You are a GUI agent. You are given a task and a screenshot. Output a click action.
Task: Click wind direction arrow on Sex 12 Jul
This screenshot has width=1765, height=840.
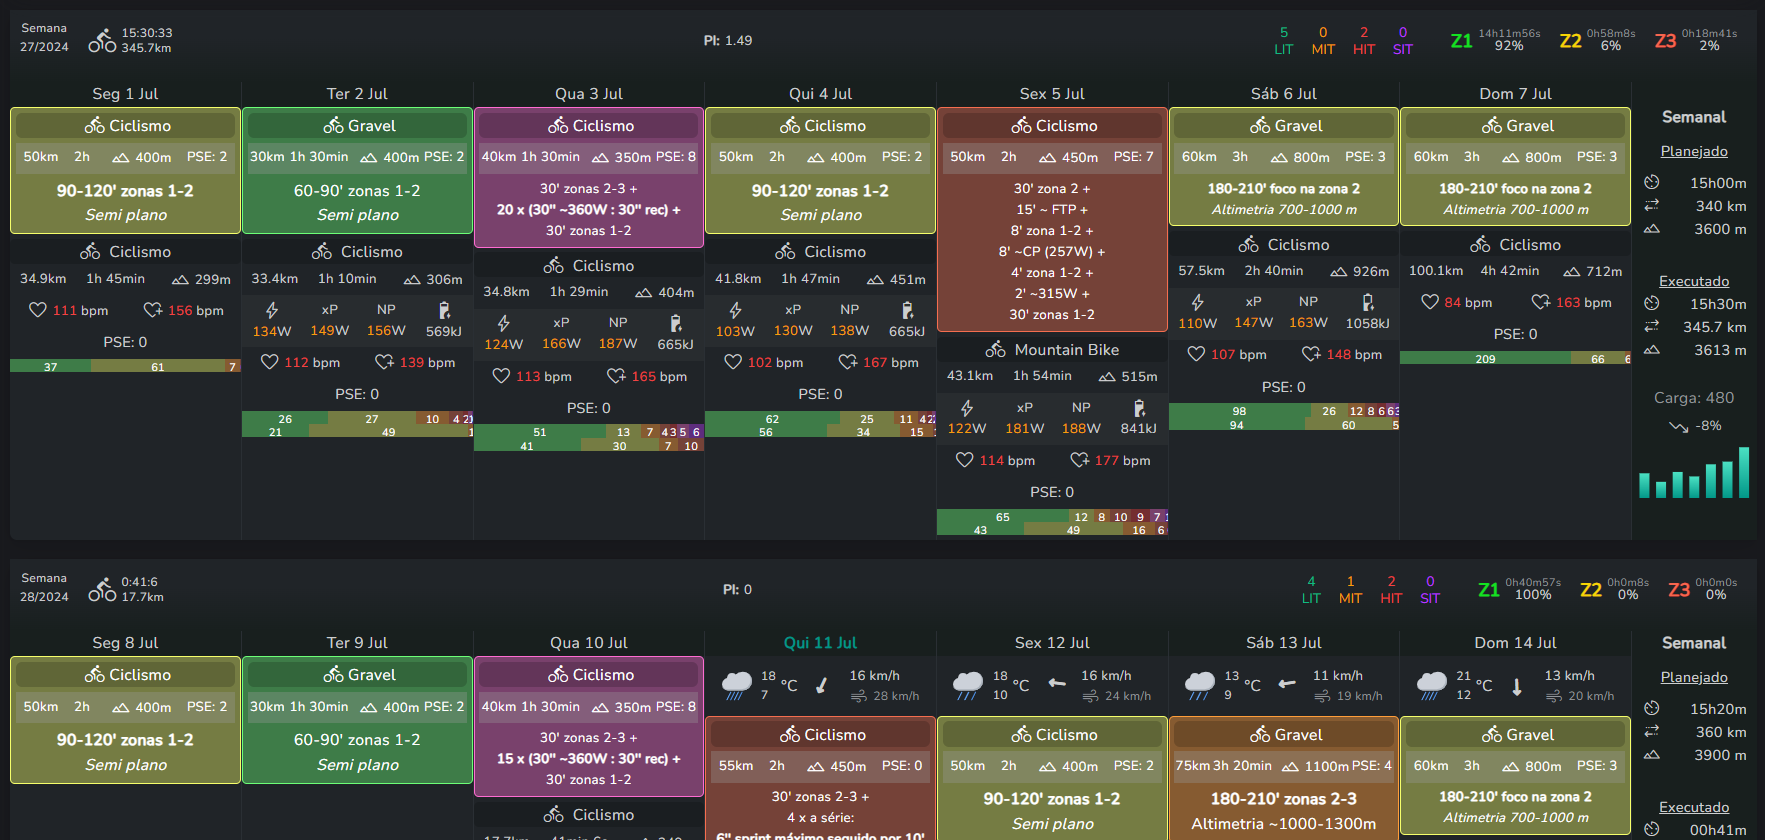click(1057, 683)
